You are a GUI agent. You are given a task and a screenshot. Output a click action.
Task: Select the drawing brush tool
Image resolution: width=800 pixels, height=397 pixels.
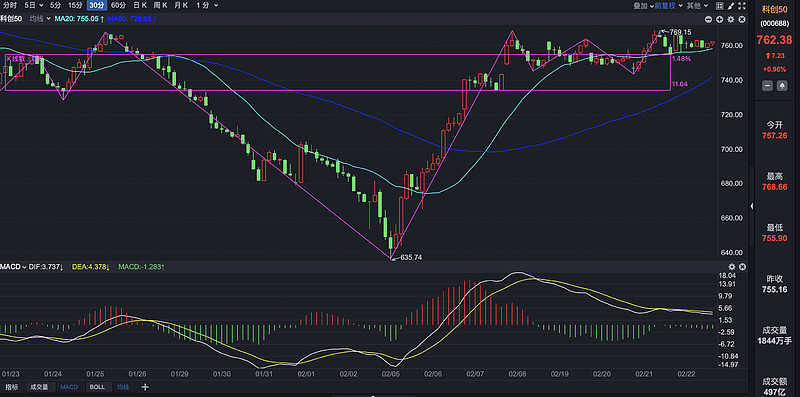coord(731,6)
